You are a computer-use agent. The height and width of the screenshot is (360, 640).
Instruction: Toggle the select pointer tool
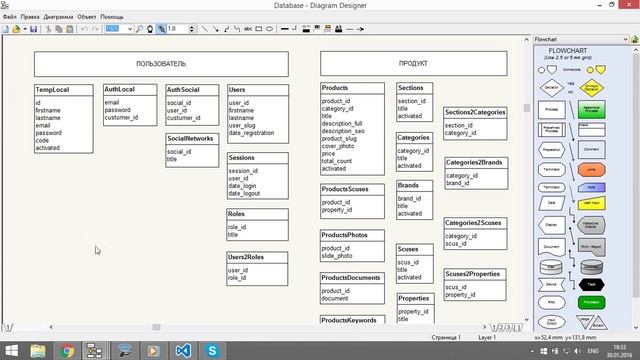click(161, 29)
